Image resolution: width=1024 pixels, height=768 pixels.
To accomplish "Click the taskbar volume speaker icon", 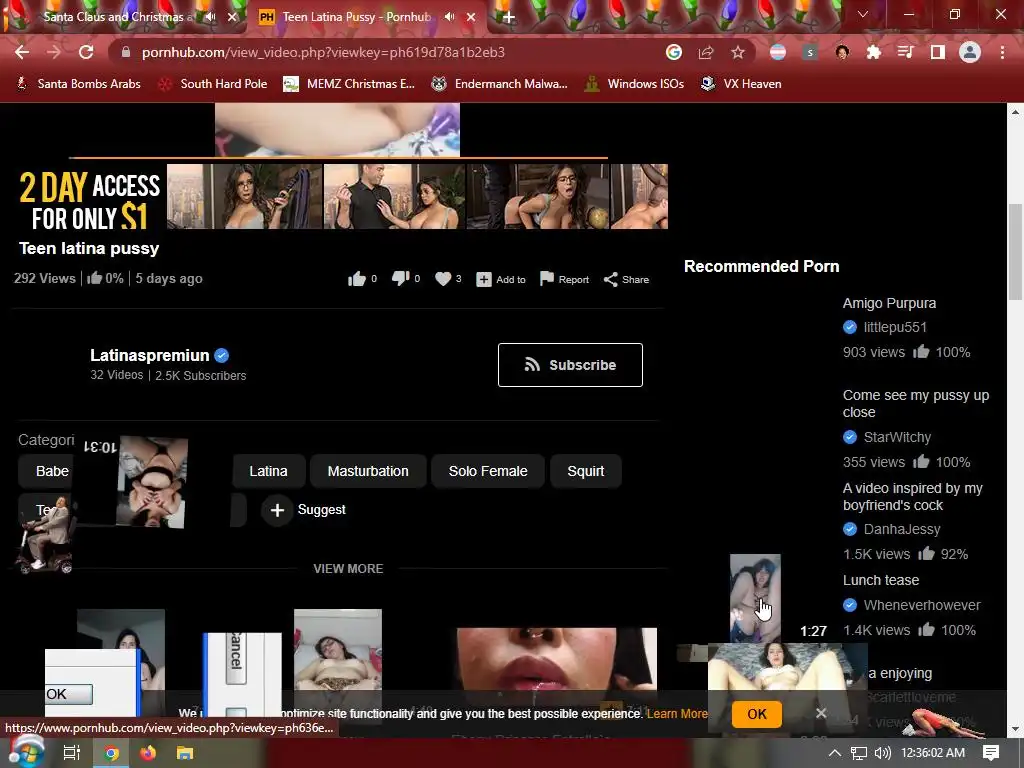I will click(883, 753).
